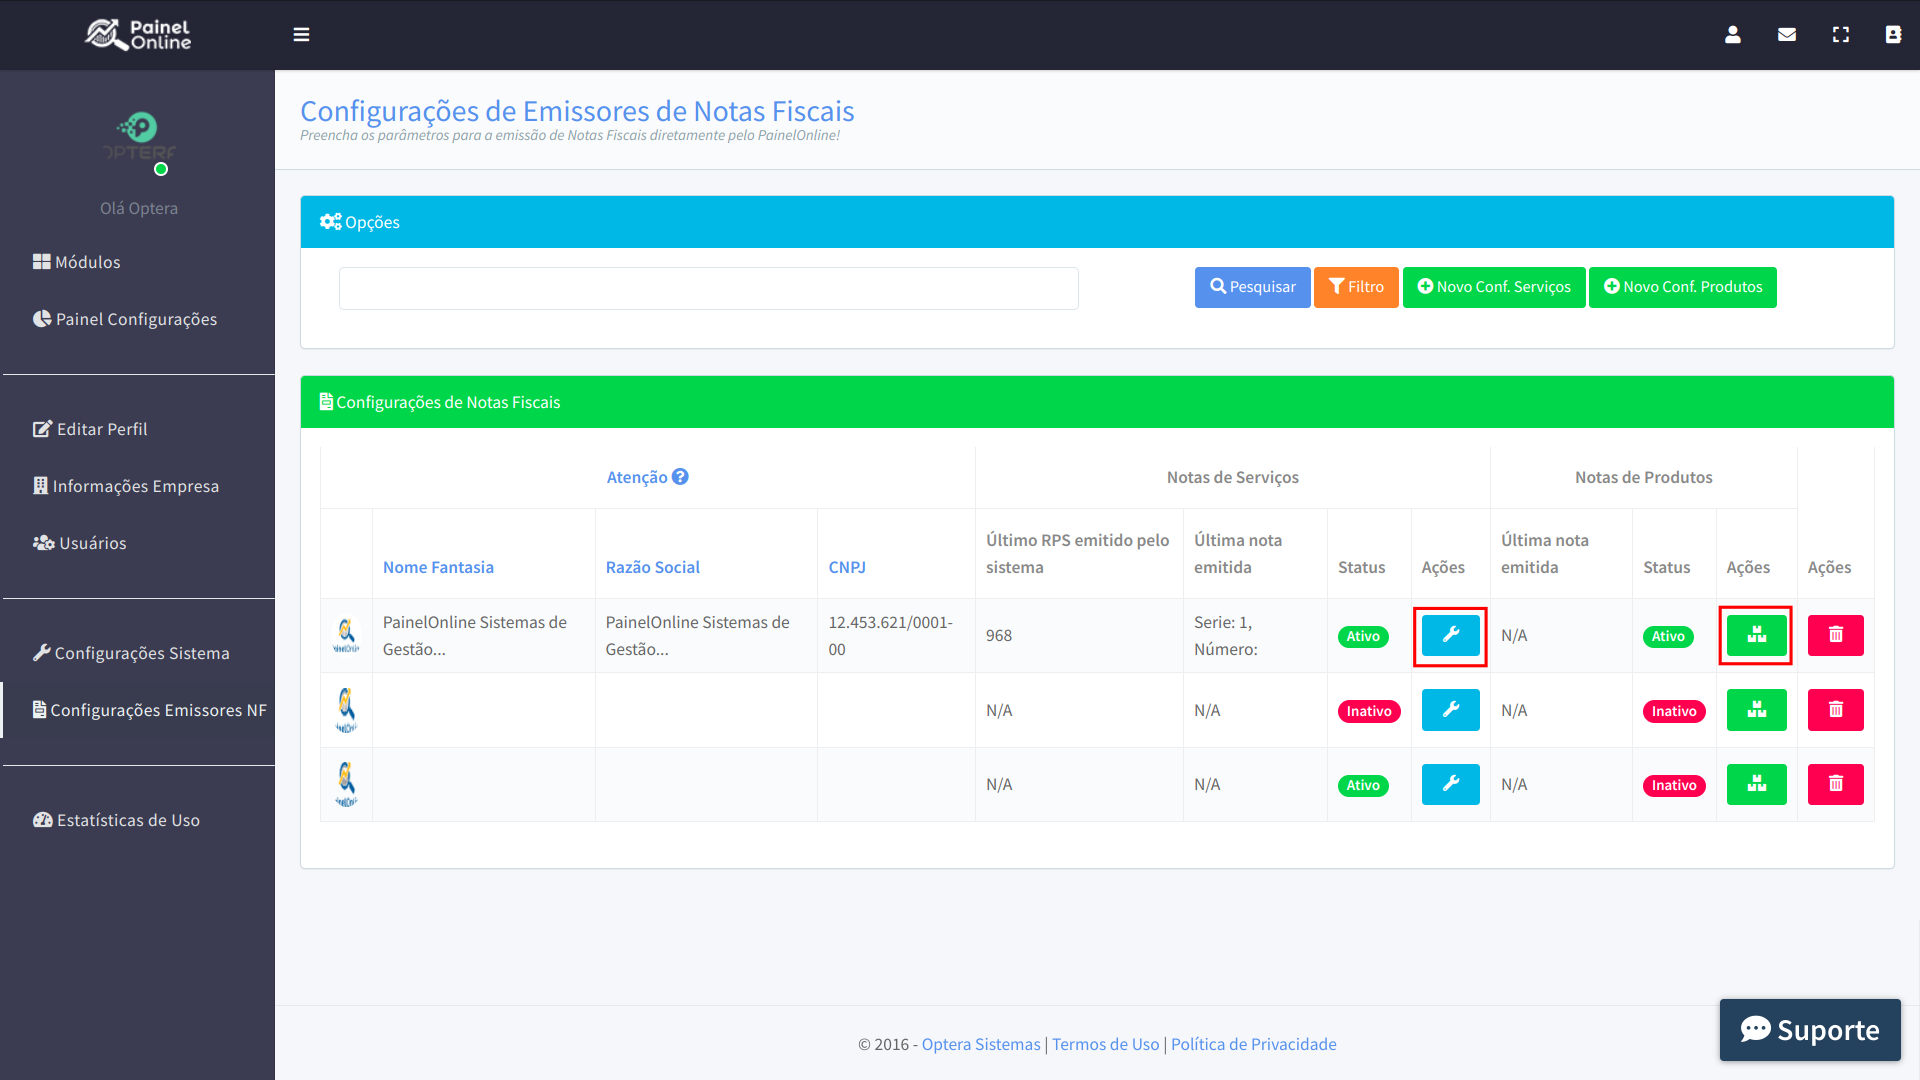This screenshot has width=1920, height=1080.
Task: Click Novo Conf. Produtos button
Action: point(1682,287)
